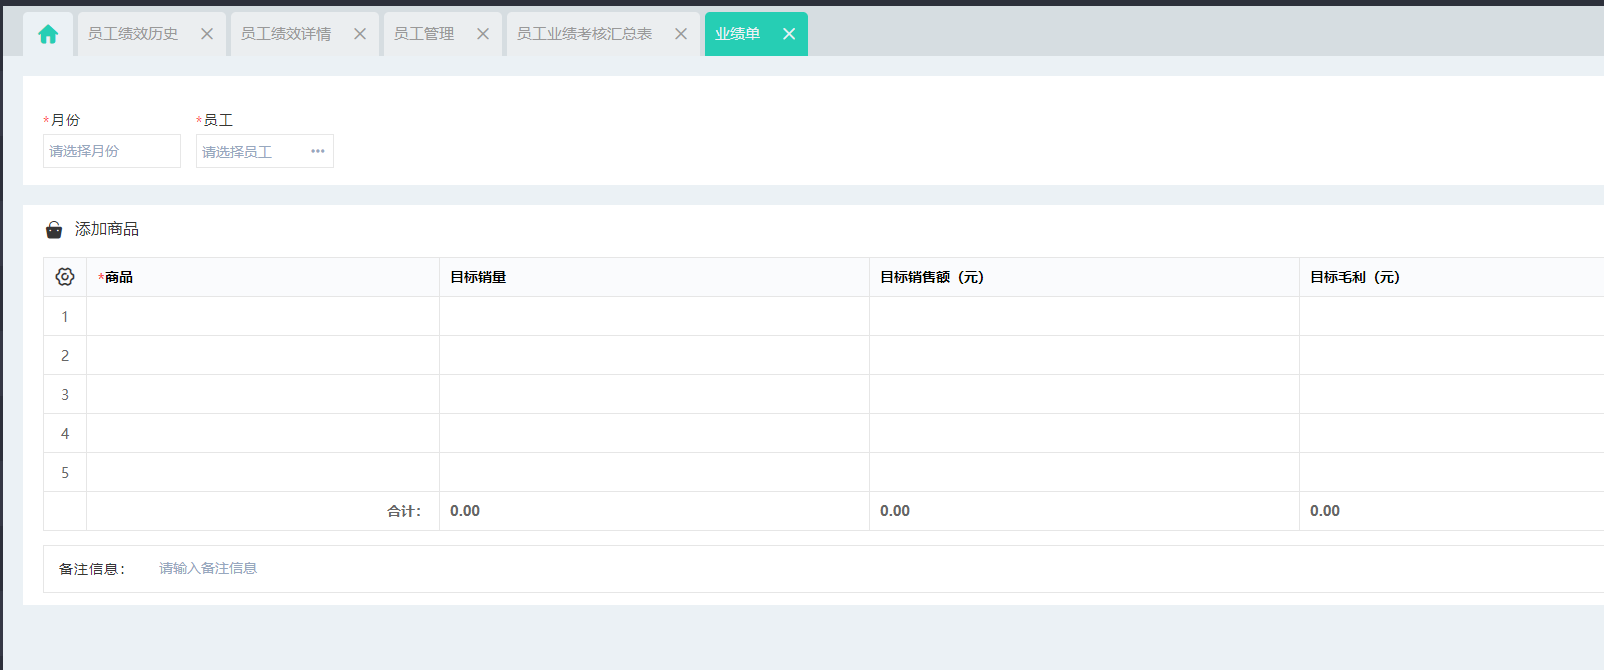Click the 目标毛利（元） column header
Image resolution: width=1604 pixels, height=670 pixels.
click(x=1452, y=277)
